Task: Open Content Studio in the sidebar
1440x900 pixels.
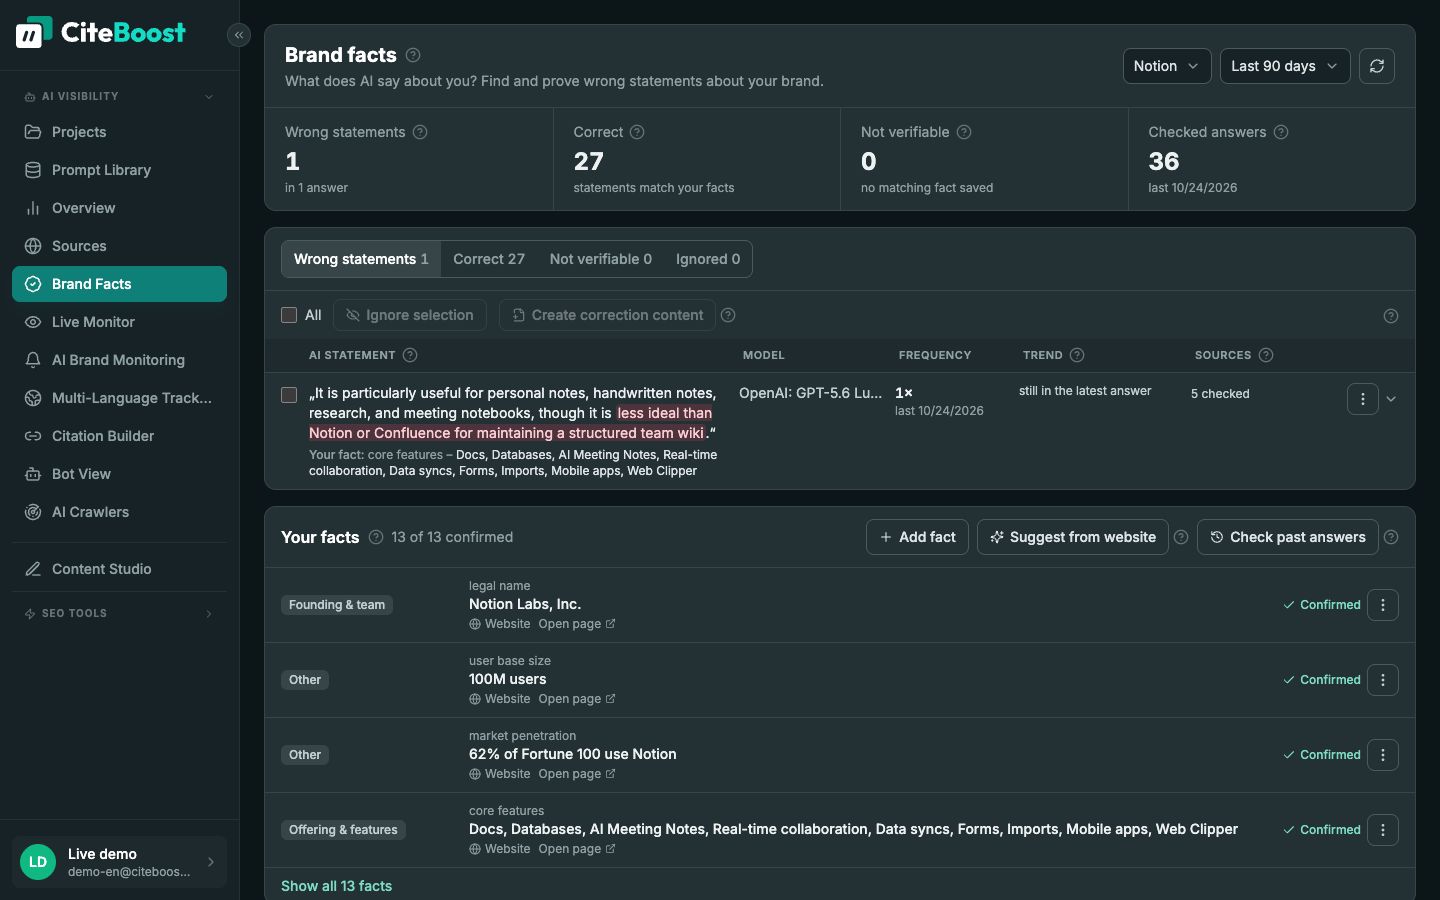Action: [119, 569]
